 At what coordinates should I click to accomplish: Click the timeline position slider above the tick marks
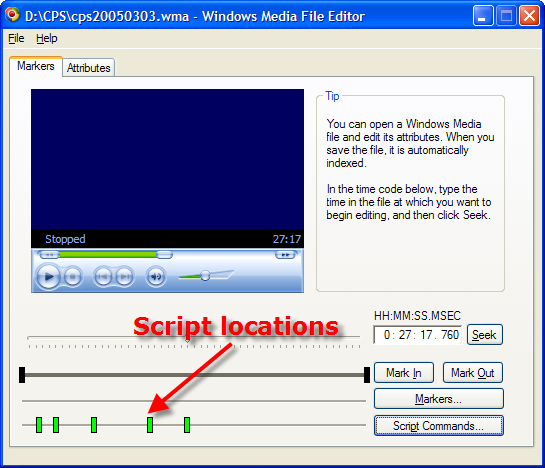click(187, 339)
